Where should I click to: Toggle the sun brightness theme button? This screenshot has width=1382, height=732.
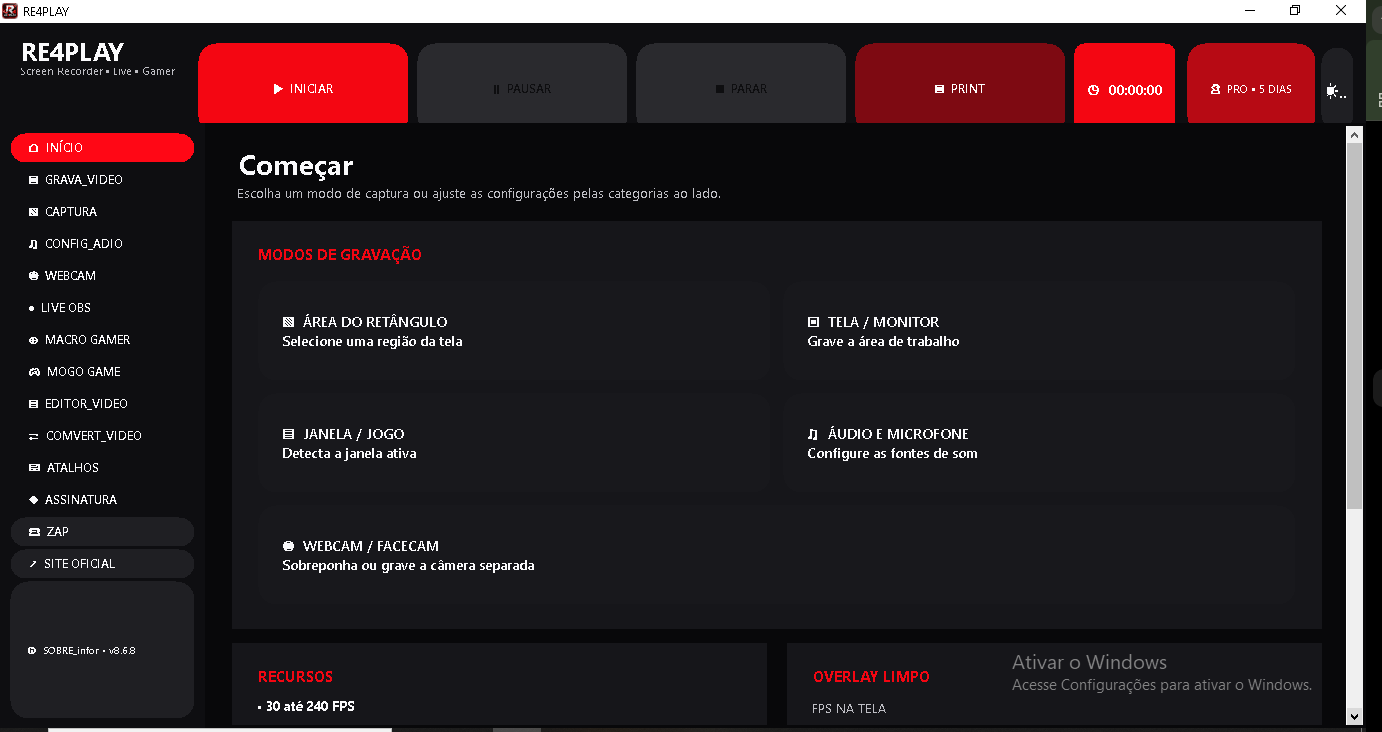tap(1337, 89)
